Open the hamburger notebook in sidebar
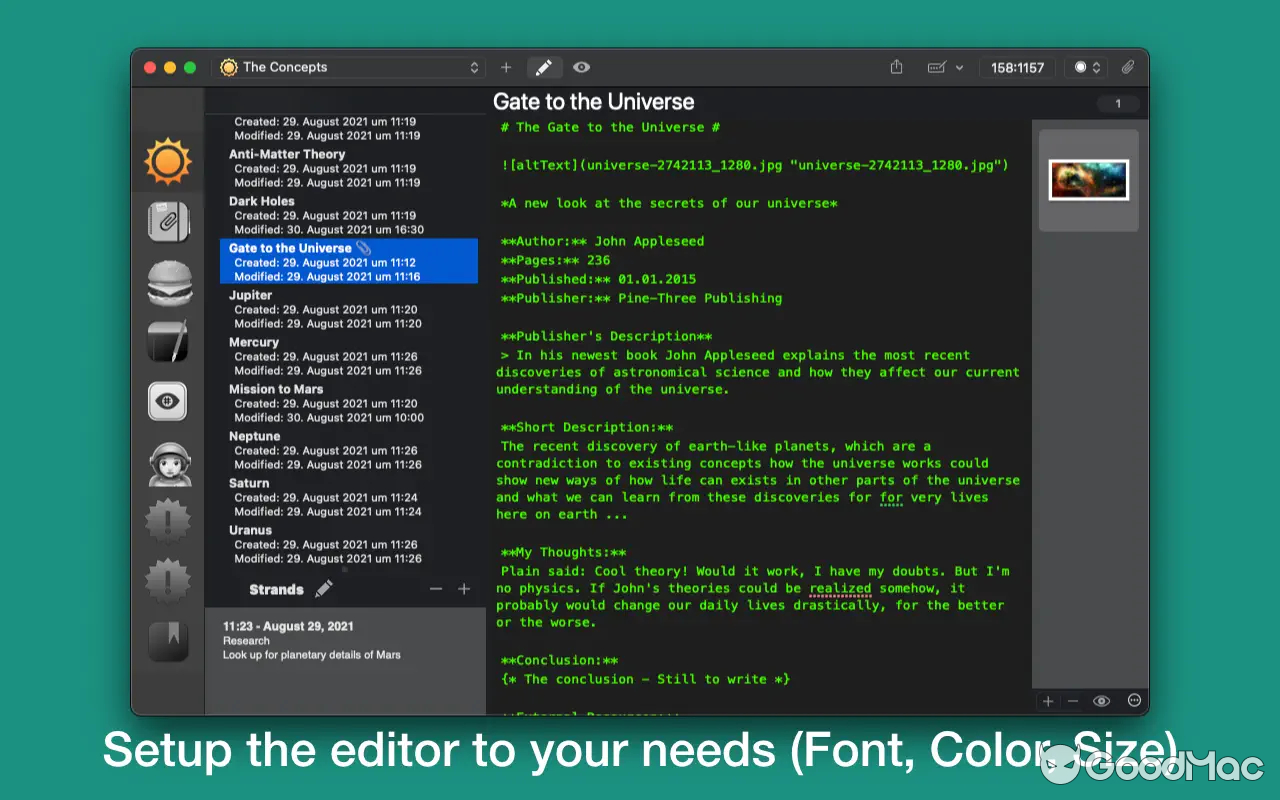The image size is (1280, 800). coord(167,283)
